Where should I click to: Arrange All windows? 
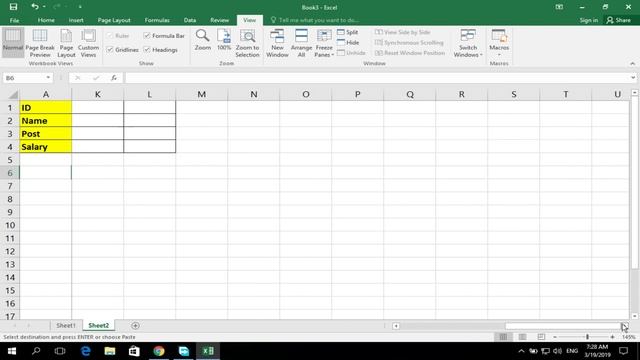[301, 43]
